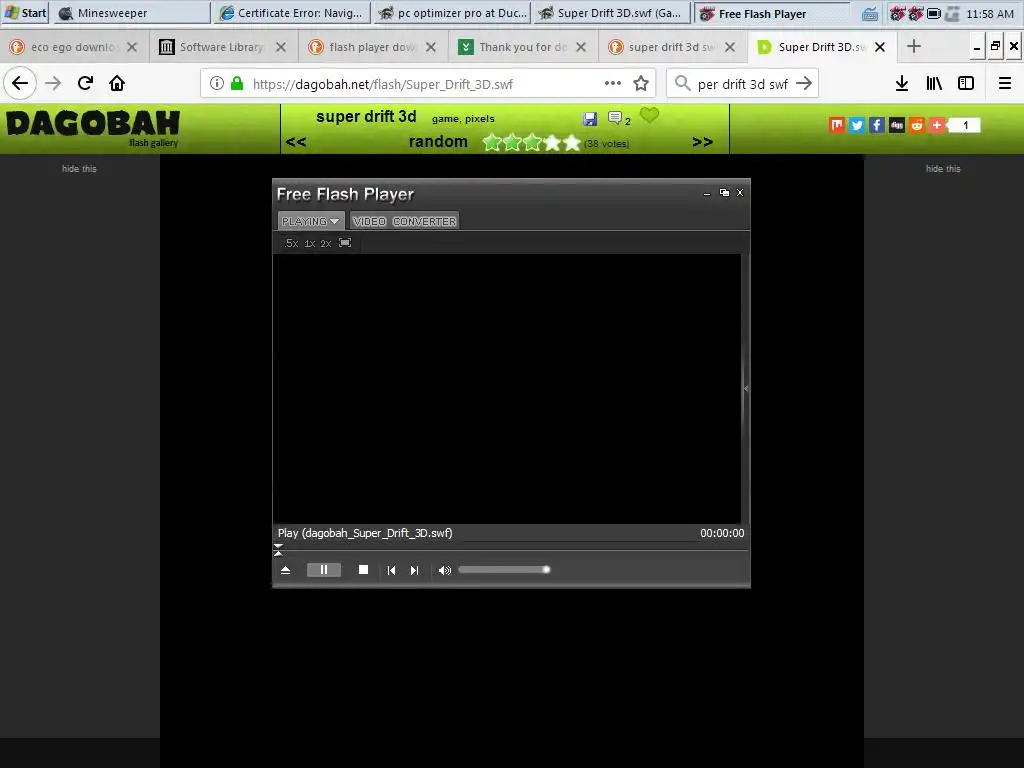Open the Start menu
Image resolution: width=1024 pixels, height=768 pixels.
tap(25, 13)
